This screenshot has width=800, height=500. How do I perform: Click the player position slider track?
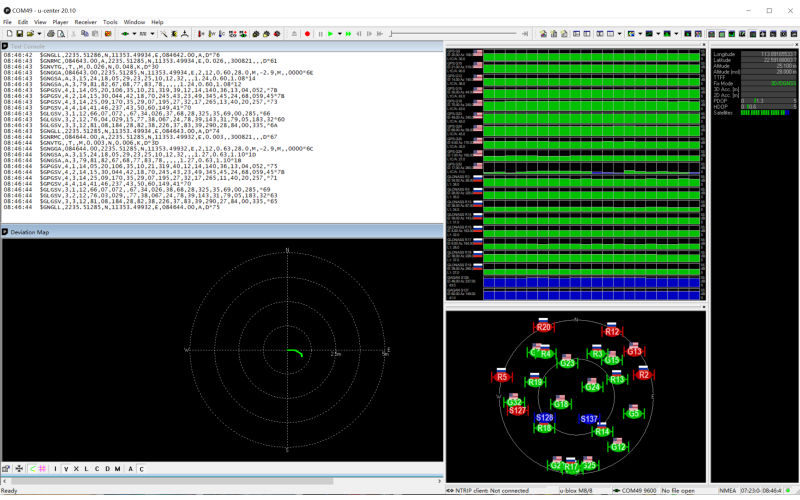pos(454,34)
